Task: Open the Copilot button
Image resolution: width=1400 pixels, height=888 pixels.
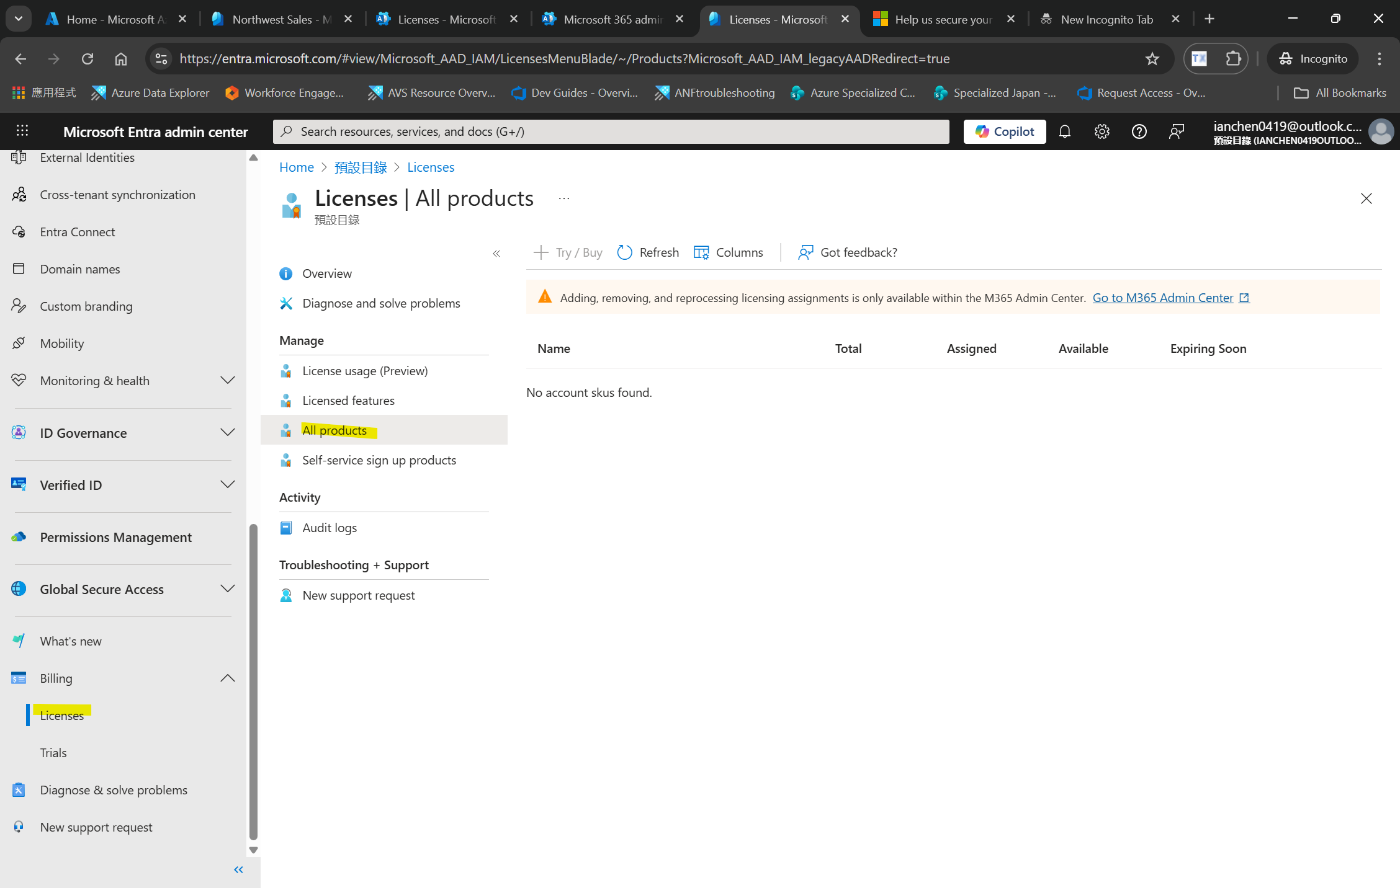Action: click(1005, 131)
